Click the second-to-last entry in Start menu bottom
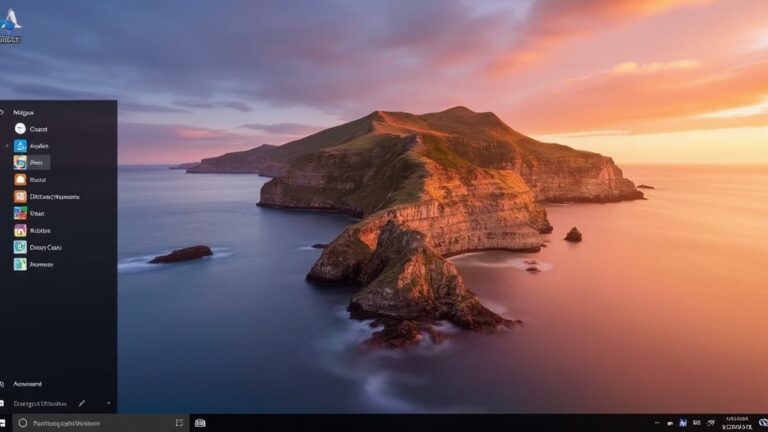This screenshot has height=432, width=768. [28, 384]
